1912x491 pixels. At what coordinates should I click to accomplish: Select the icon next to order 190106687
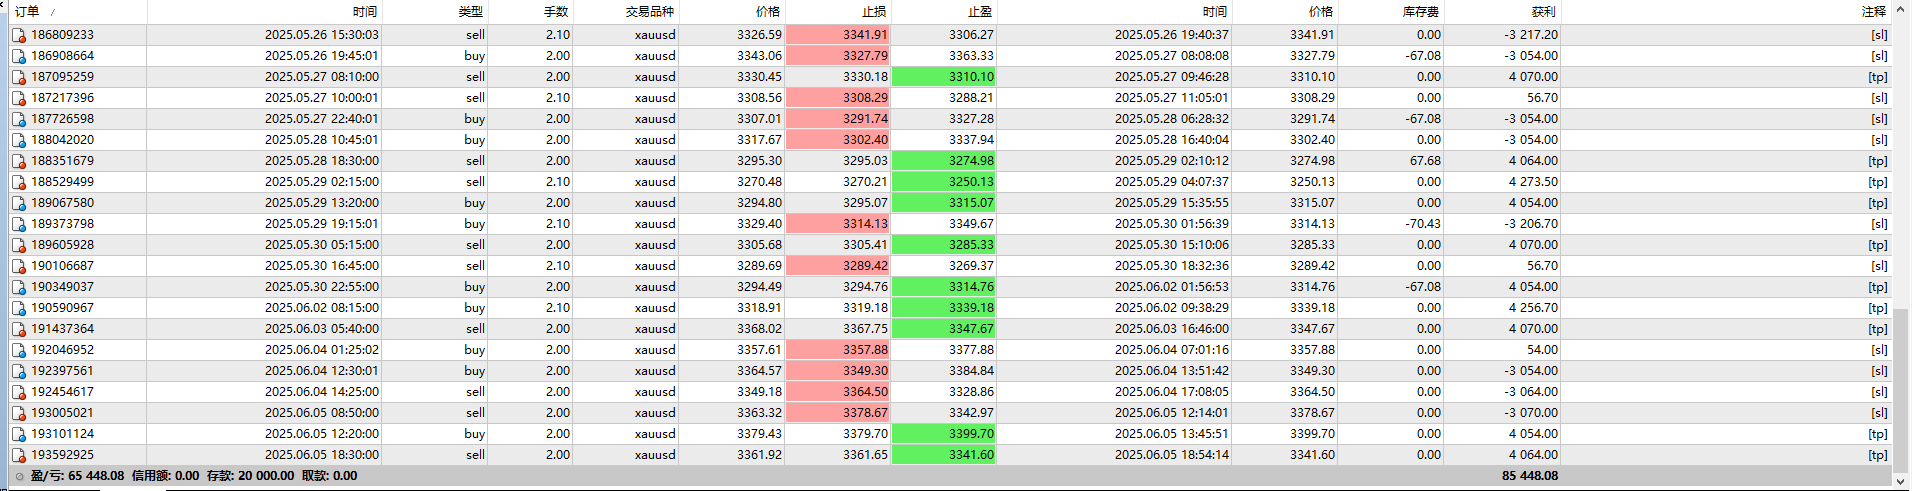click(19, 266)
